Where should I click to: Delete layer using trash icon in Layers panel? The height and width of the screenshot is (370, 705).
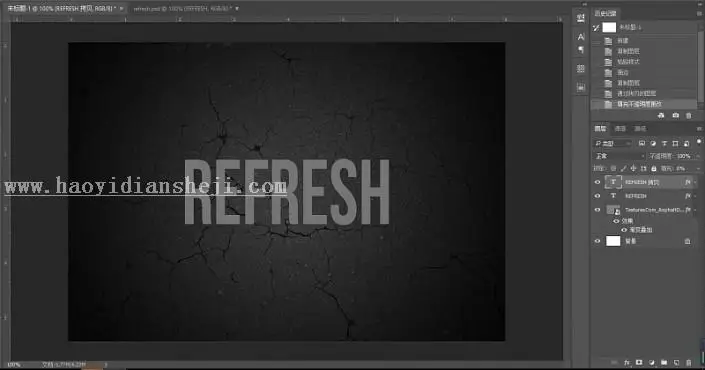pyautogui.click(x=689, y=362)
